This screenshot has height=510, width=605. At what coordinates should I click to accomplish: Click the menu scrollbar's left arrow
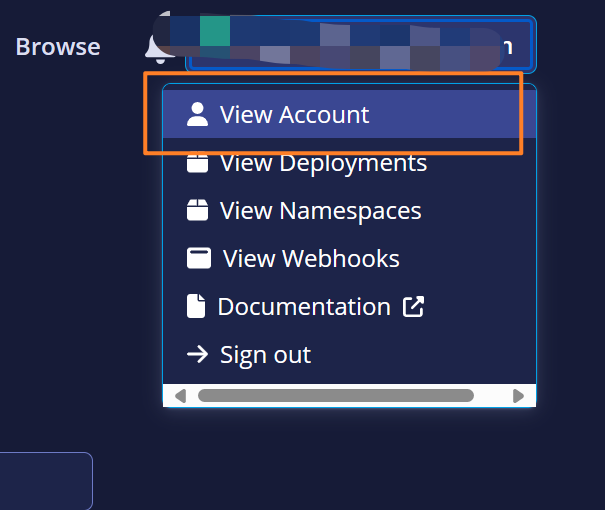point(180,396)
